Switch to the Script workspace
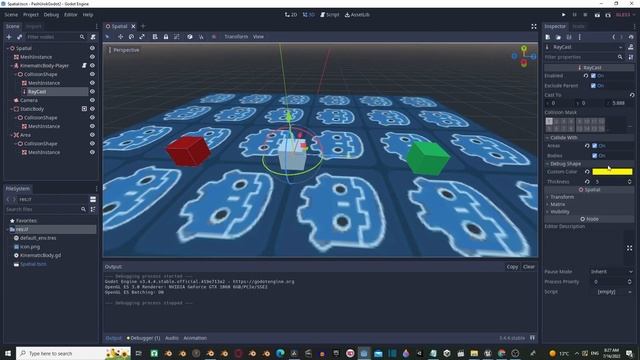Image resolution: width=640 pixels, height=360 pixels. tap(329, 15)
